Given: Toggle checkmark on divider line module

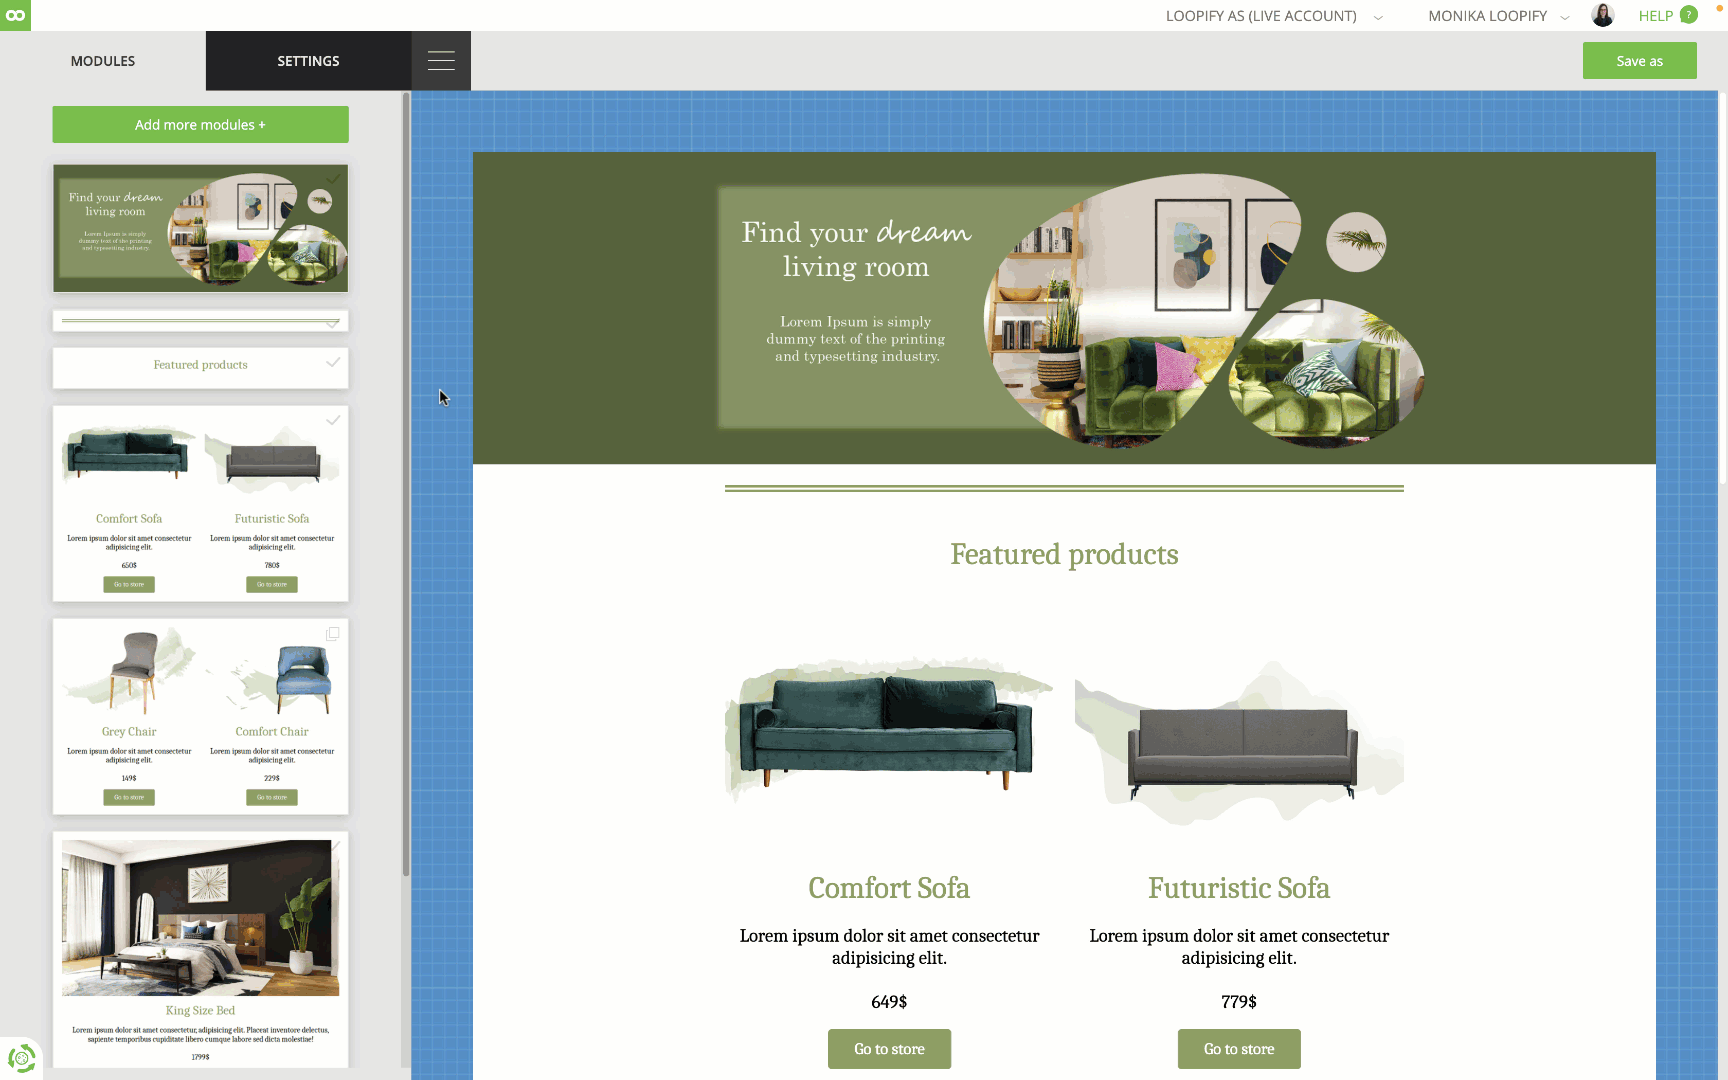Looking at the screenshot, I should point(333,323).
